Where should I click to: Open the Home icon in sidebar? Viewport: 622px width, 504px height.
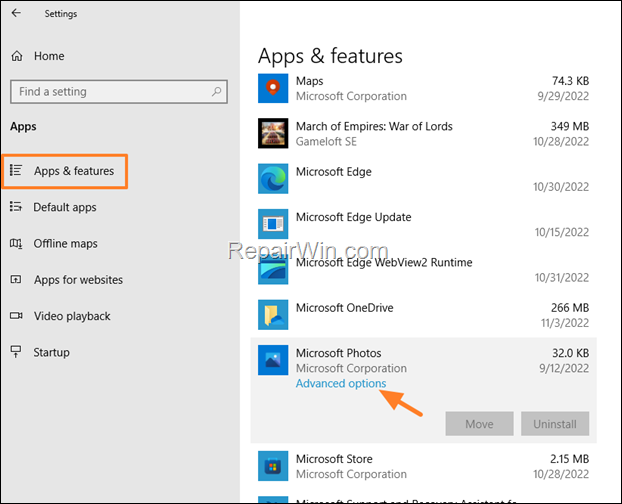pyautogui.click(x=17, y=56)
